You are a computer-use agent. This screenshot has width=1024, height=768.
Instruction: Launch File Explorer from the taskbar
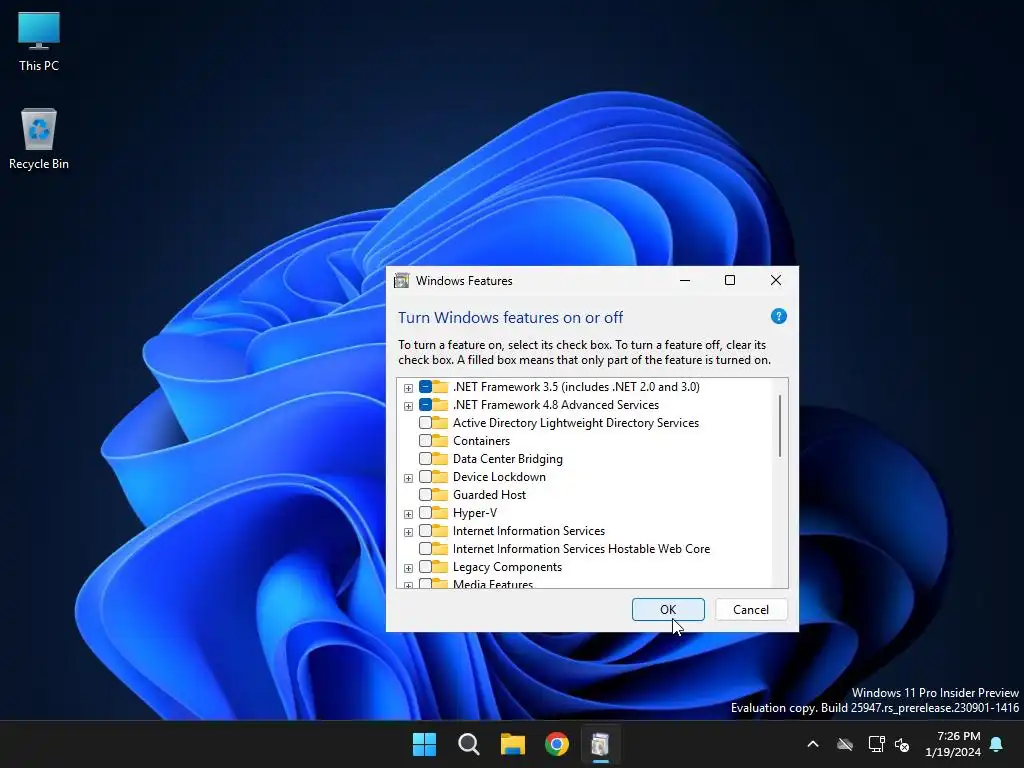click(513, 744)
